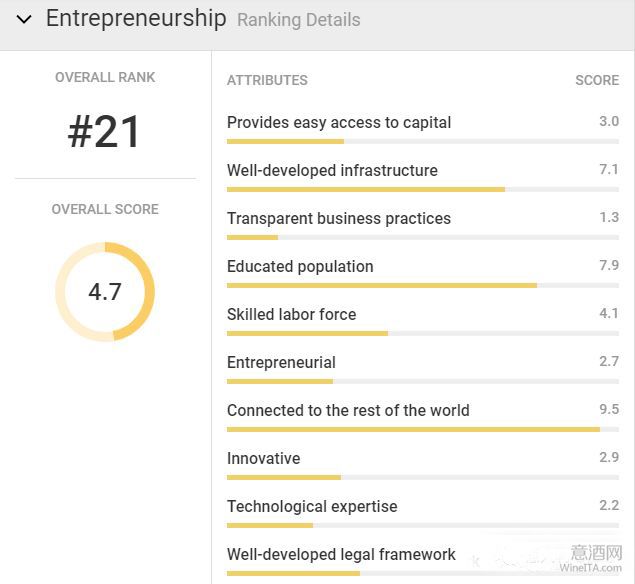
Task: Click the 9.5 score value
Action: tap(609, 409)
